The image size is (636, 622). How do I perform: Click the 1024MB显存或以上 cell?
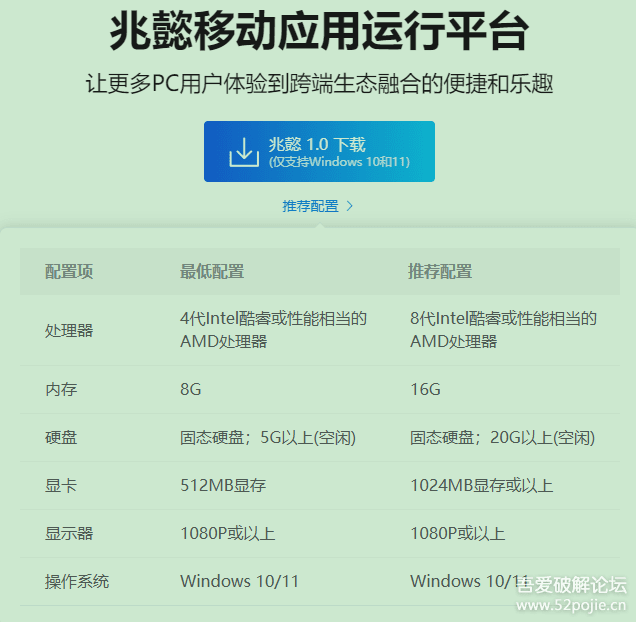pos(481,486)
